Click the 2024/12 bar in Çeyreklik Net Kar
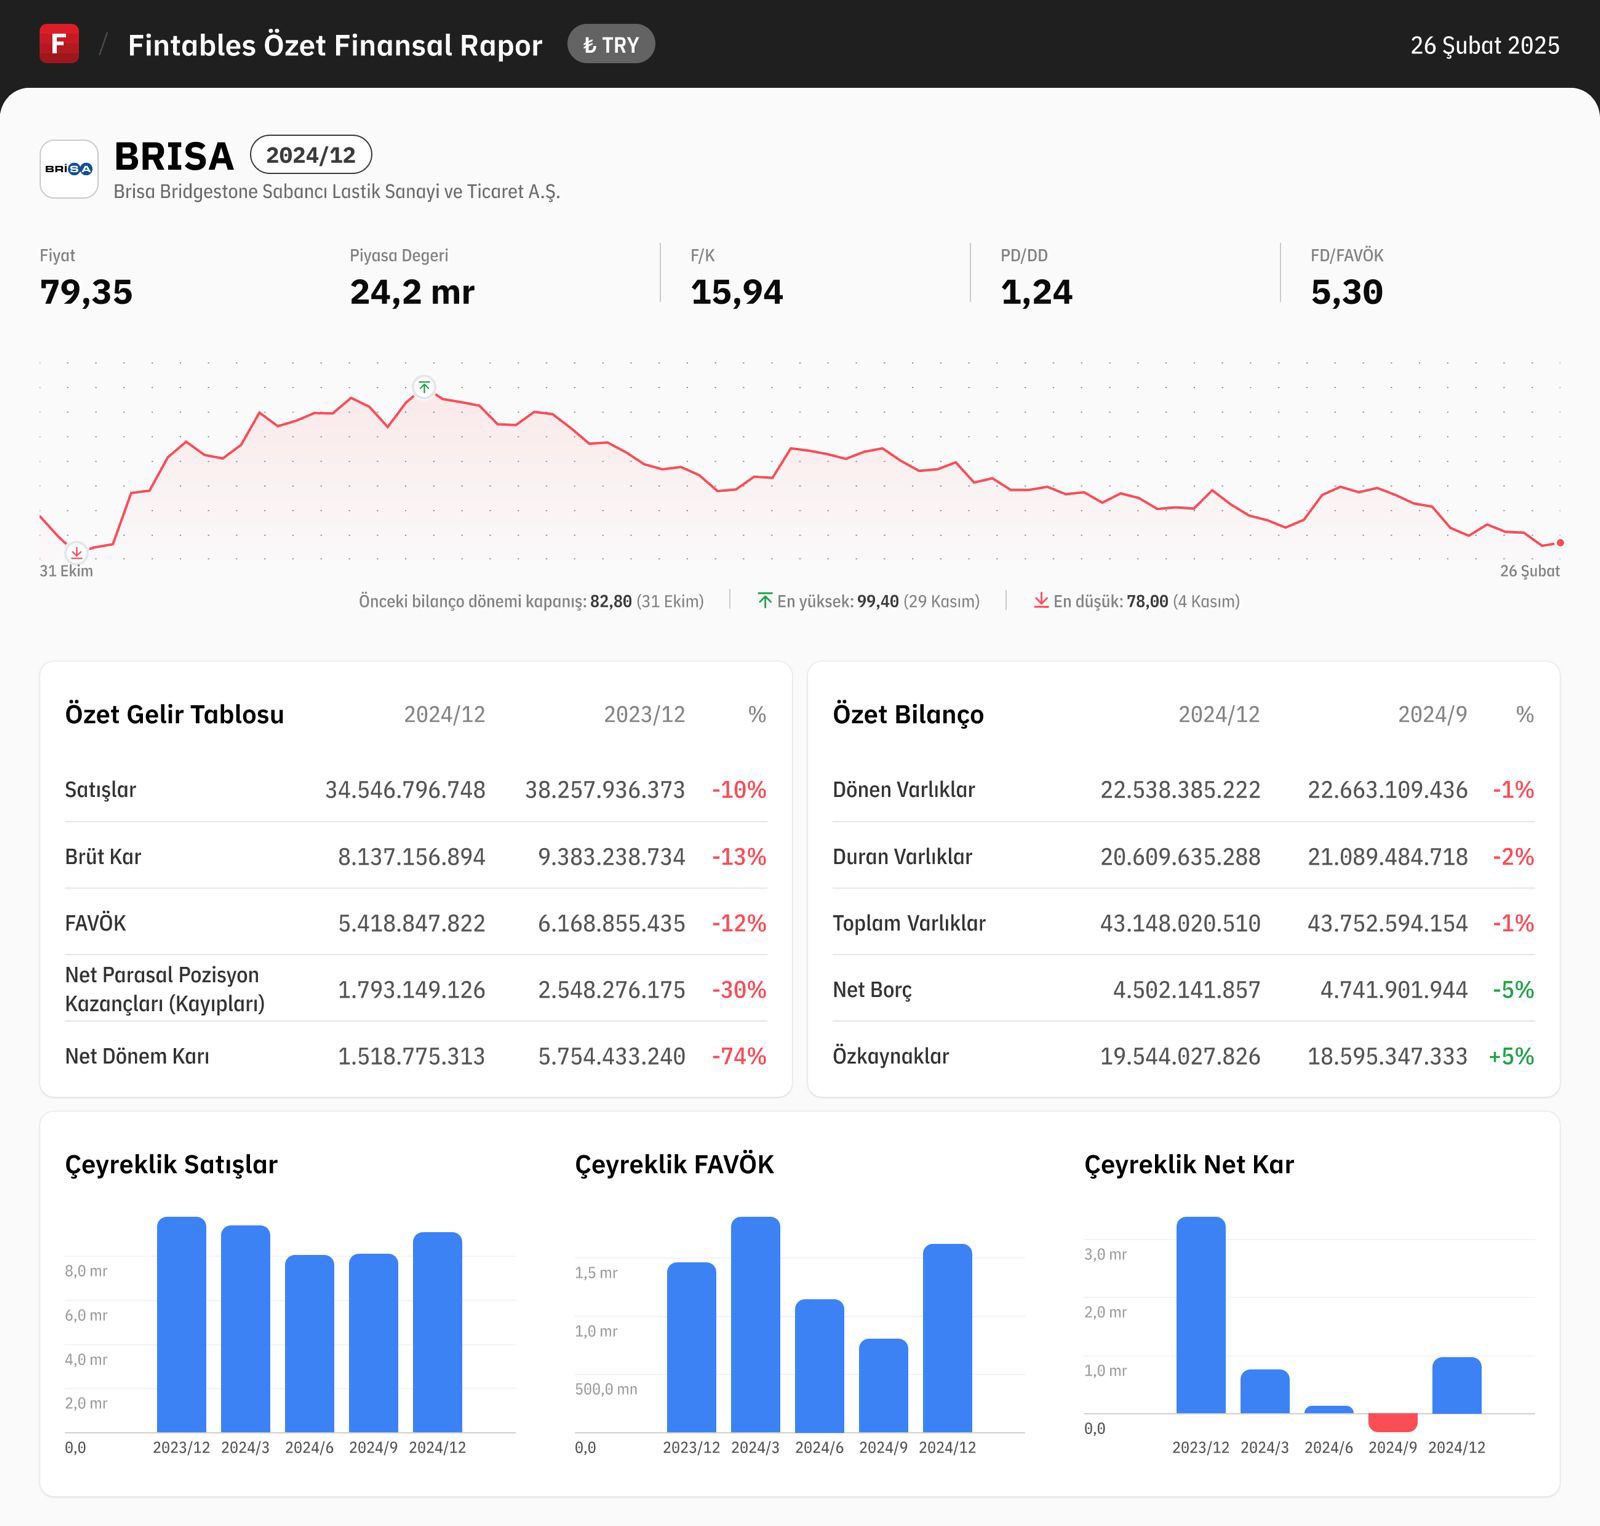Screen dimensions: 1600x1526 click(1456, 1385)
